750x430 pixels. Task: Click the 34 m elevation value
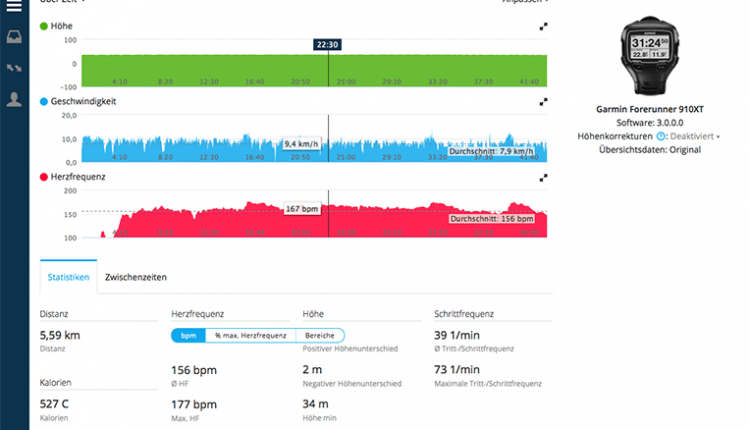(x=316, y=404)
